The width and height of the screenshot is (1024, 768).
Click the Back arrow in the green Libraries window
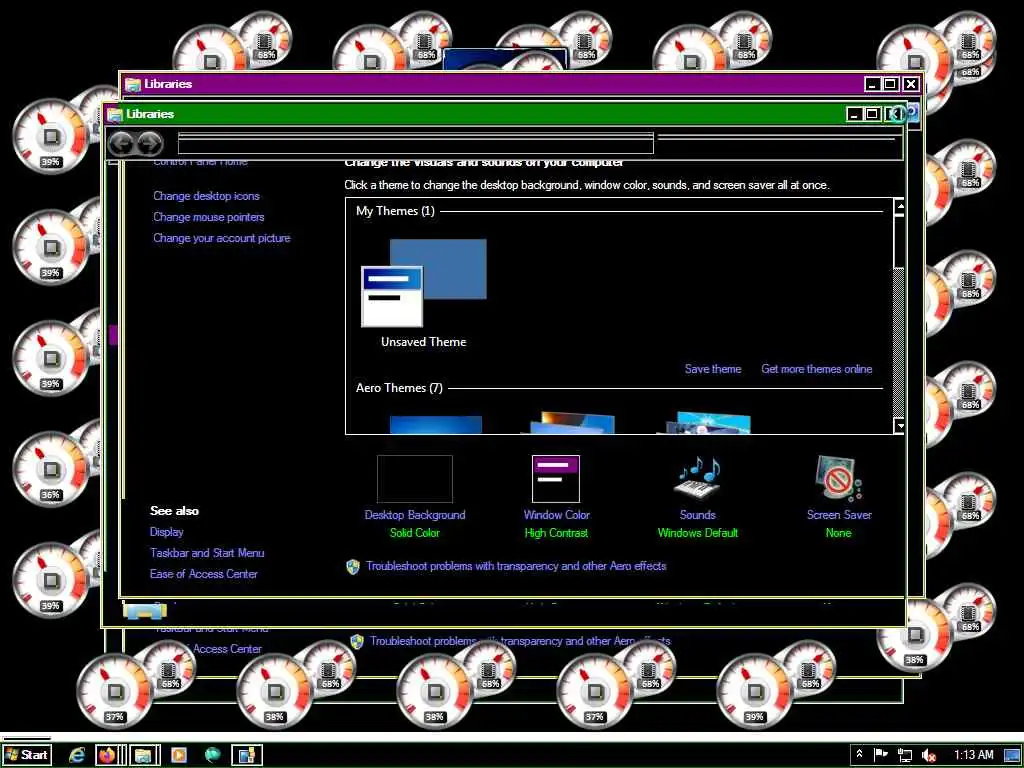(121, 143)
